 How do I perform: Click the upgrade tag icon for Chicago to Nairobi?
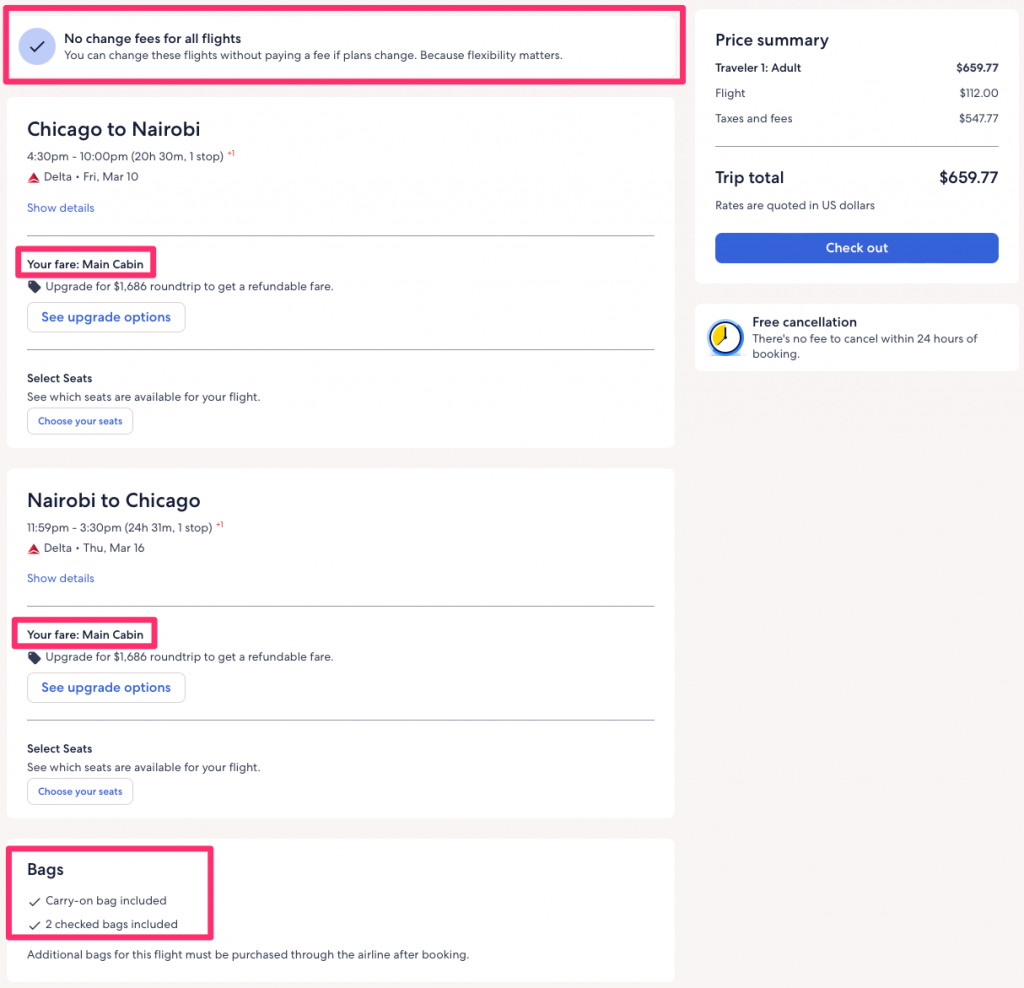(x=34, y=287)
